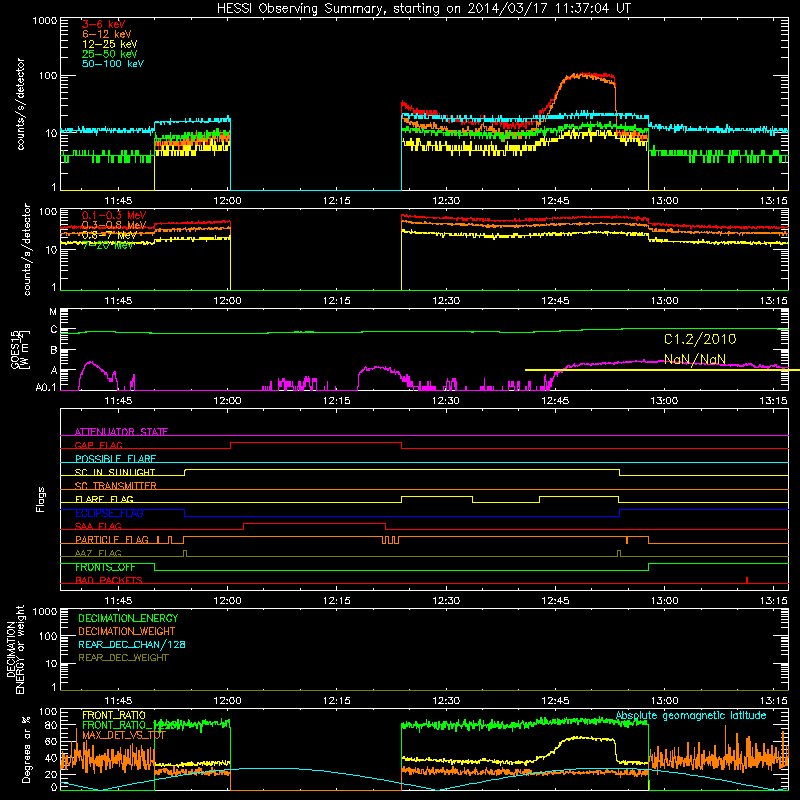Click the raised SAA_FLAG segment near 12:10
This screenshot has width=800, height=800.
[314, 523]
